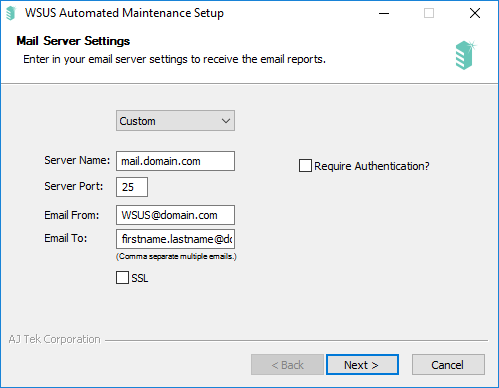This screenshot has width=499, height=388.
Task: Click the 'Server Port:' label
Action: (74, 186)
